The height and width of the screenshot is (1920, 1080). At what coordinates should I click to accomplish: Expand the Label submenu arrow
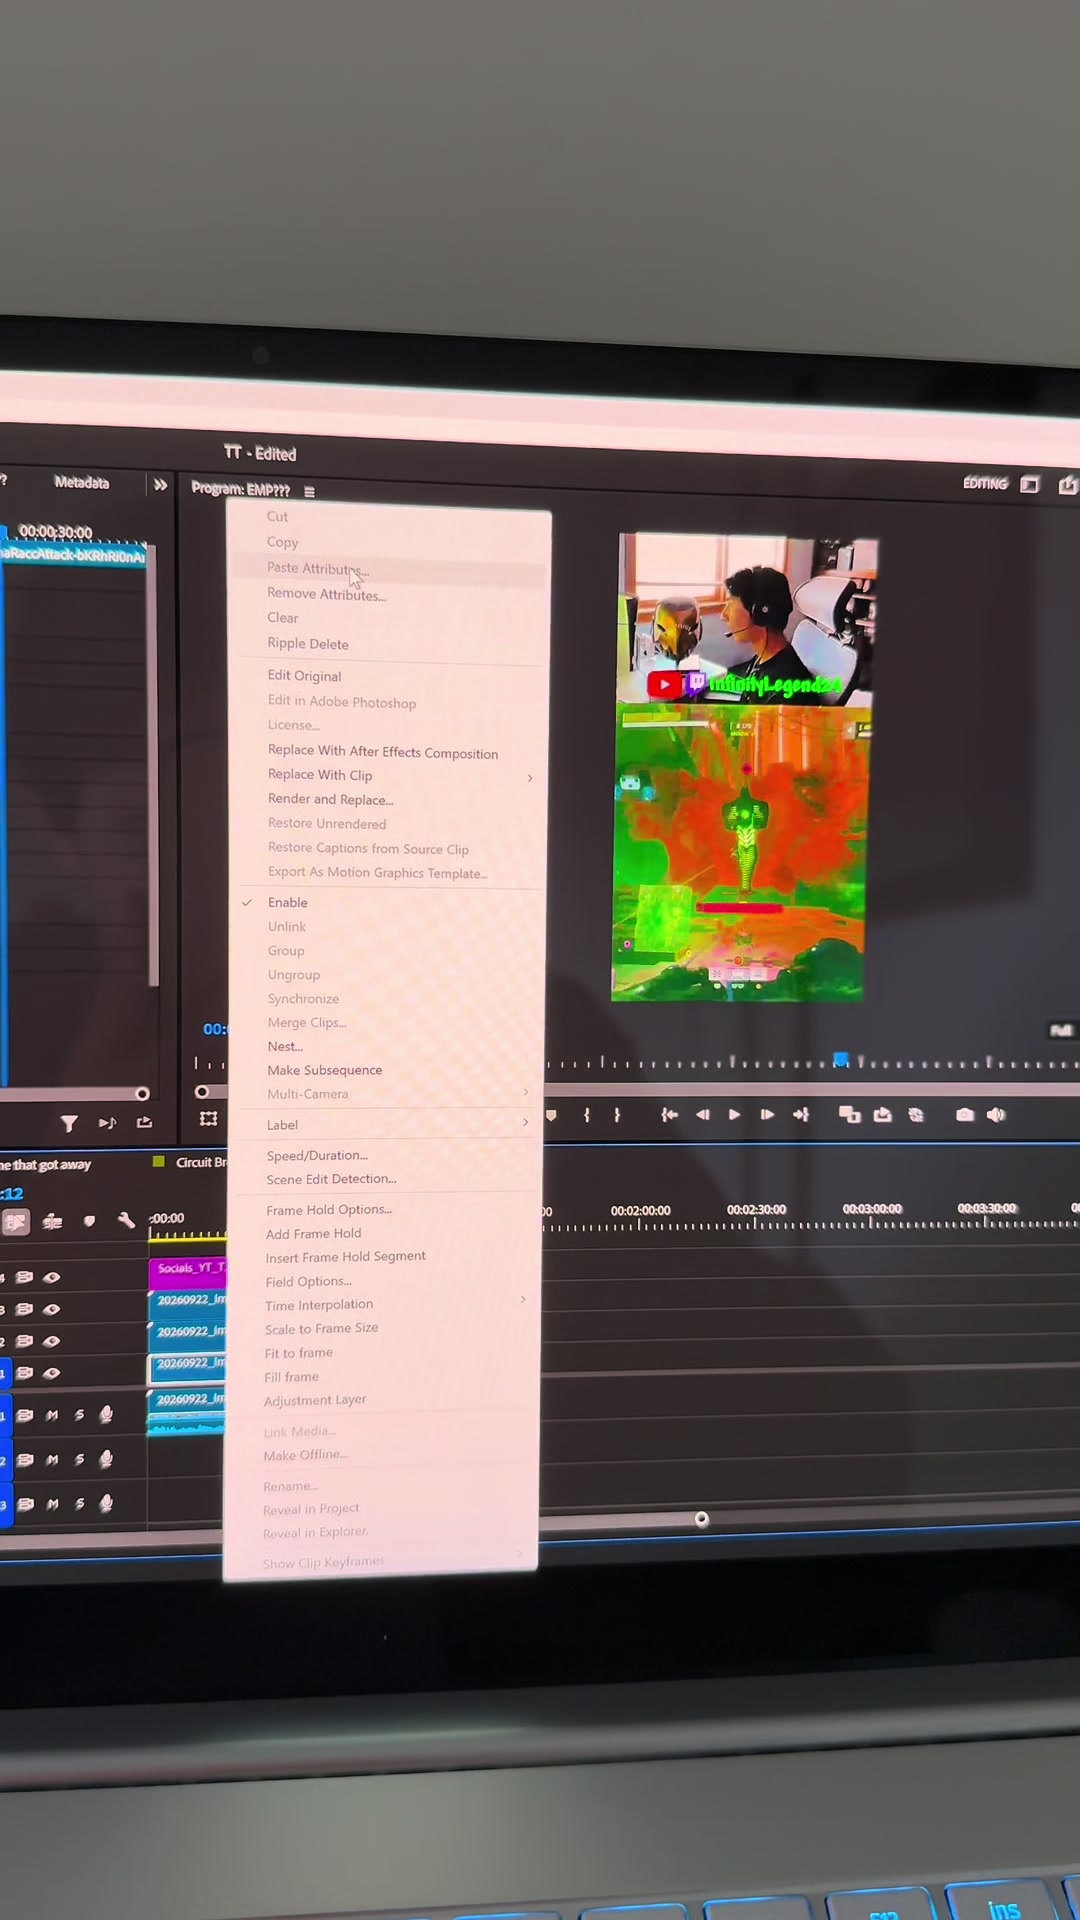point(526,1123)
